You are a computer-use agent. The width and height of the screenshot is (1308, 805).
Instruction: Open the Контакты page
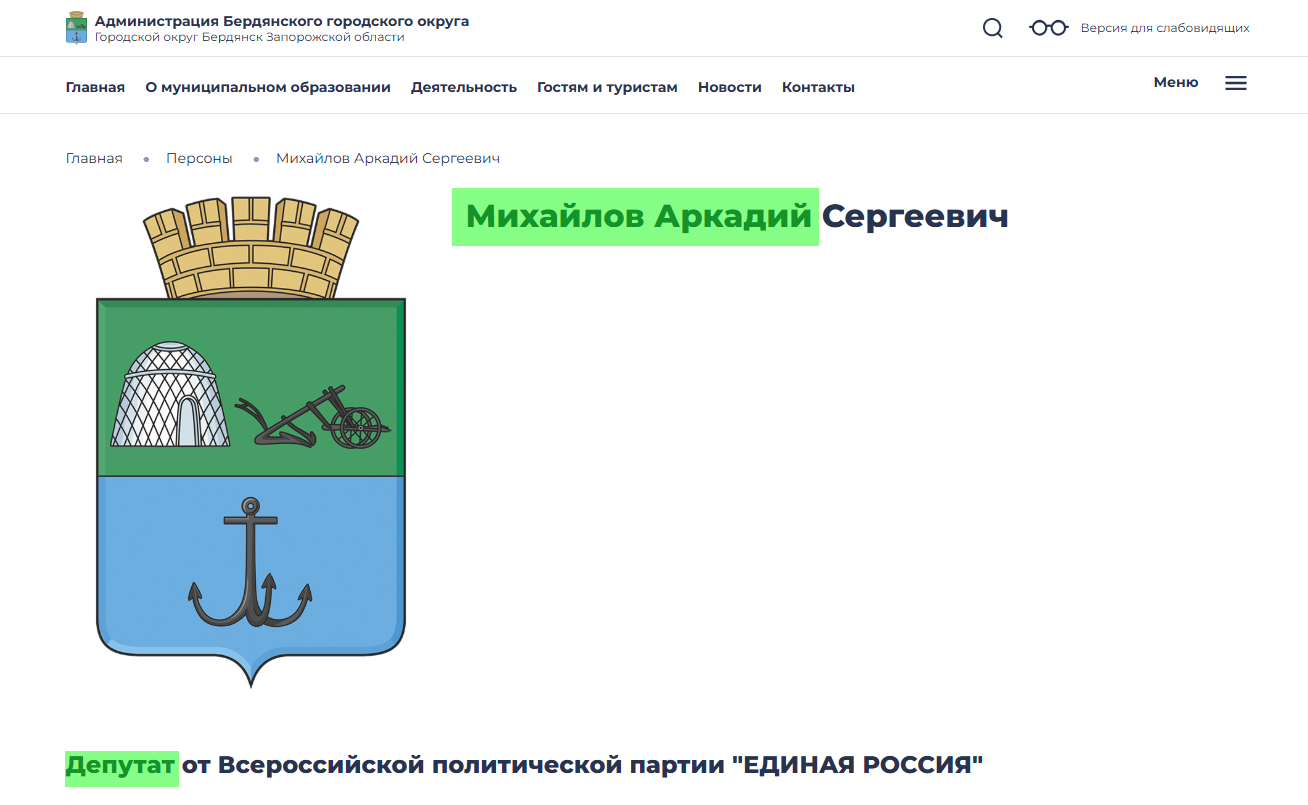pos(817,87)
